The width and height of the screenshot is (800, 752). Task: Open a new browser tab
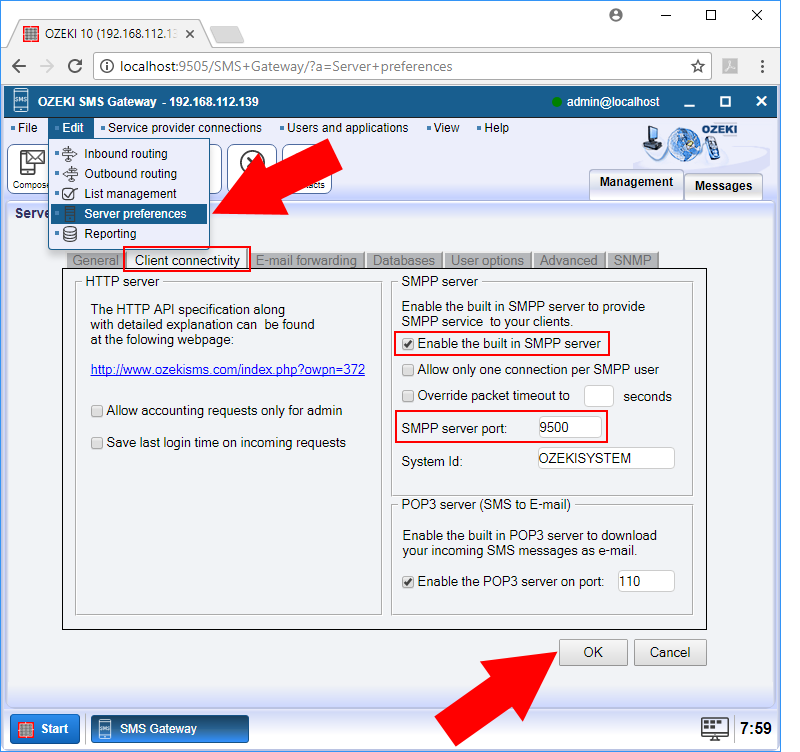[x=227, y=35]
